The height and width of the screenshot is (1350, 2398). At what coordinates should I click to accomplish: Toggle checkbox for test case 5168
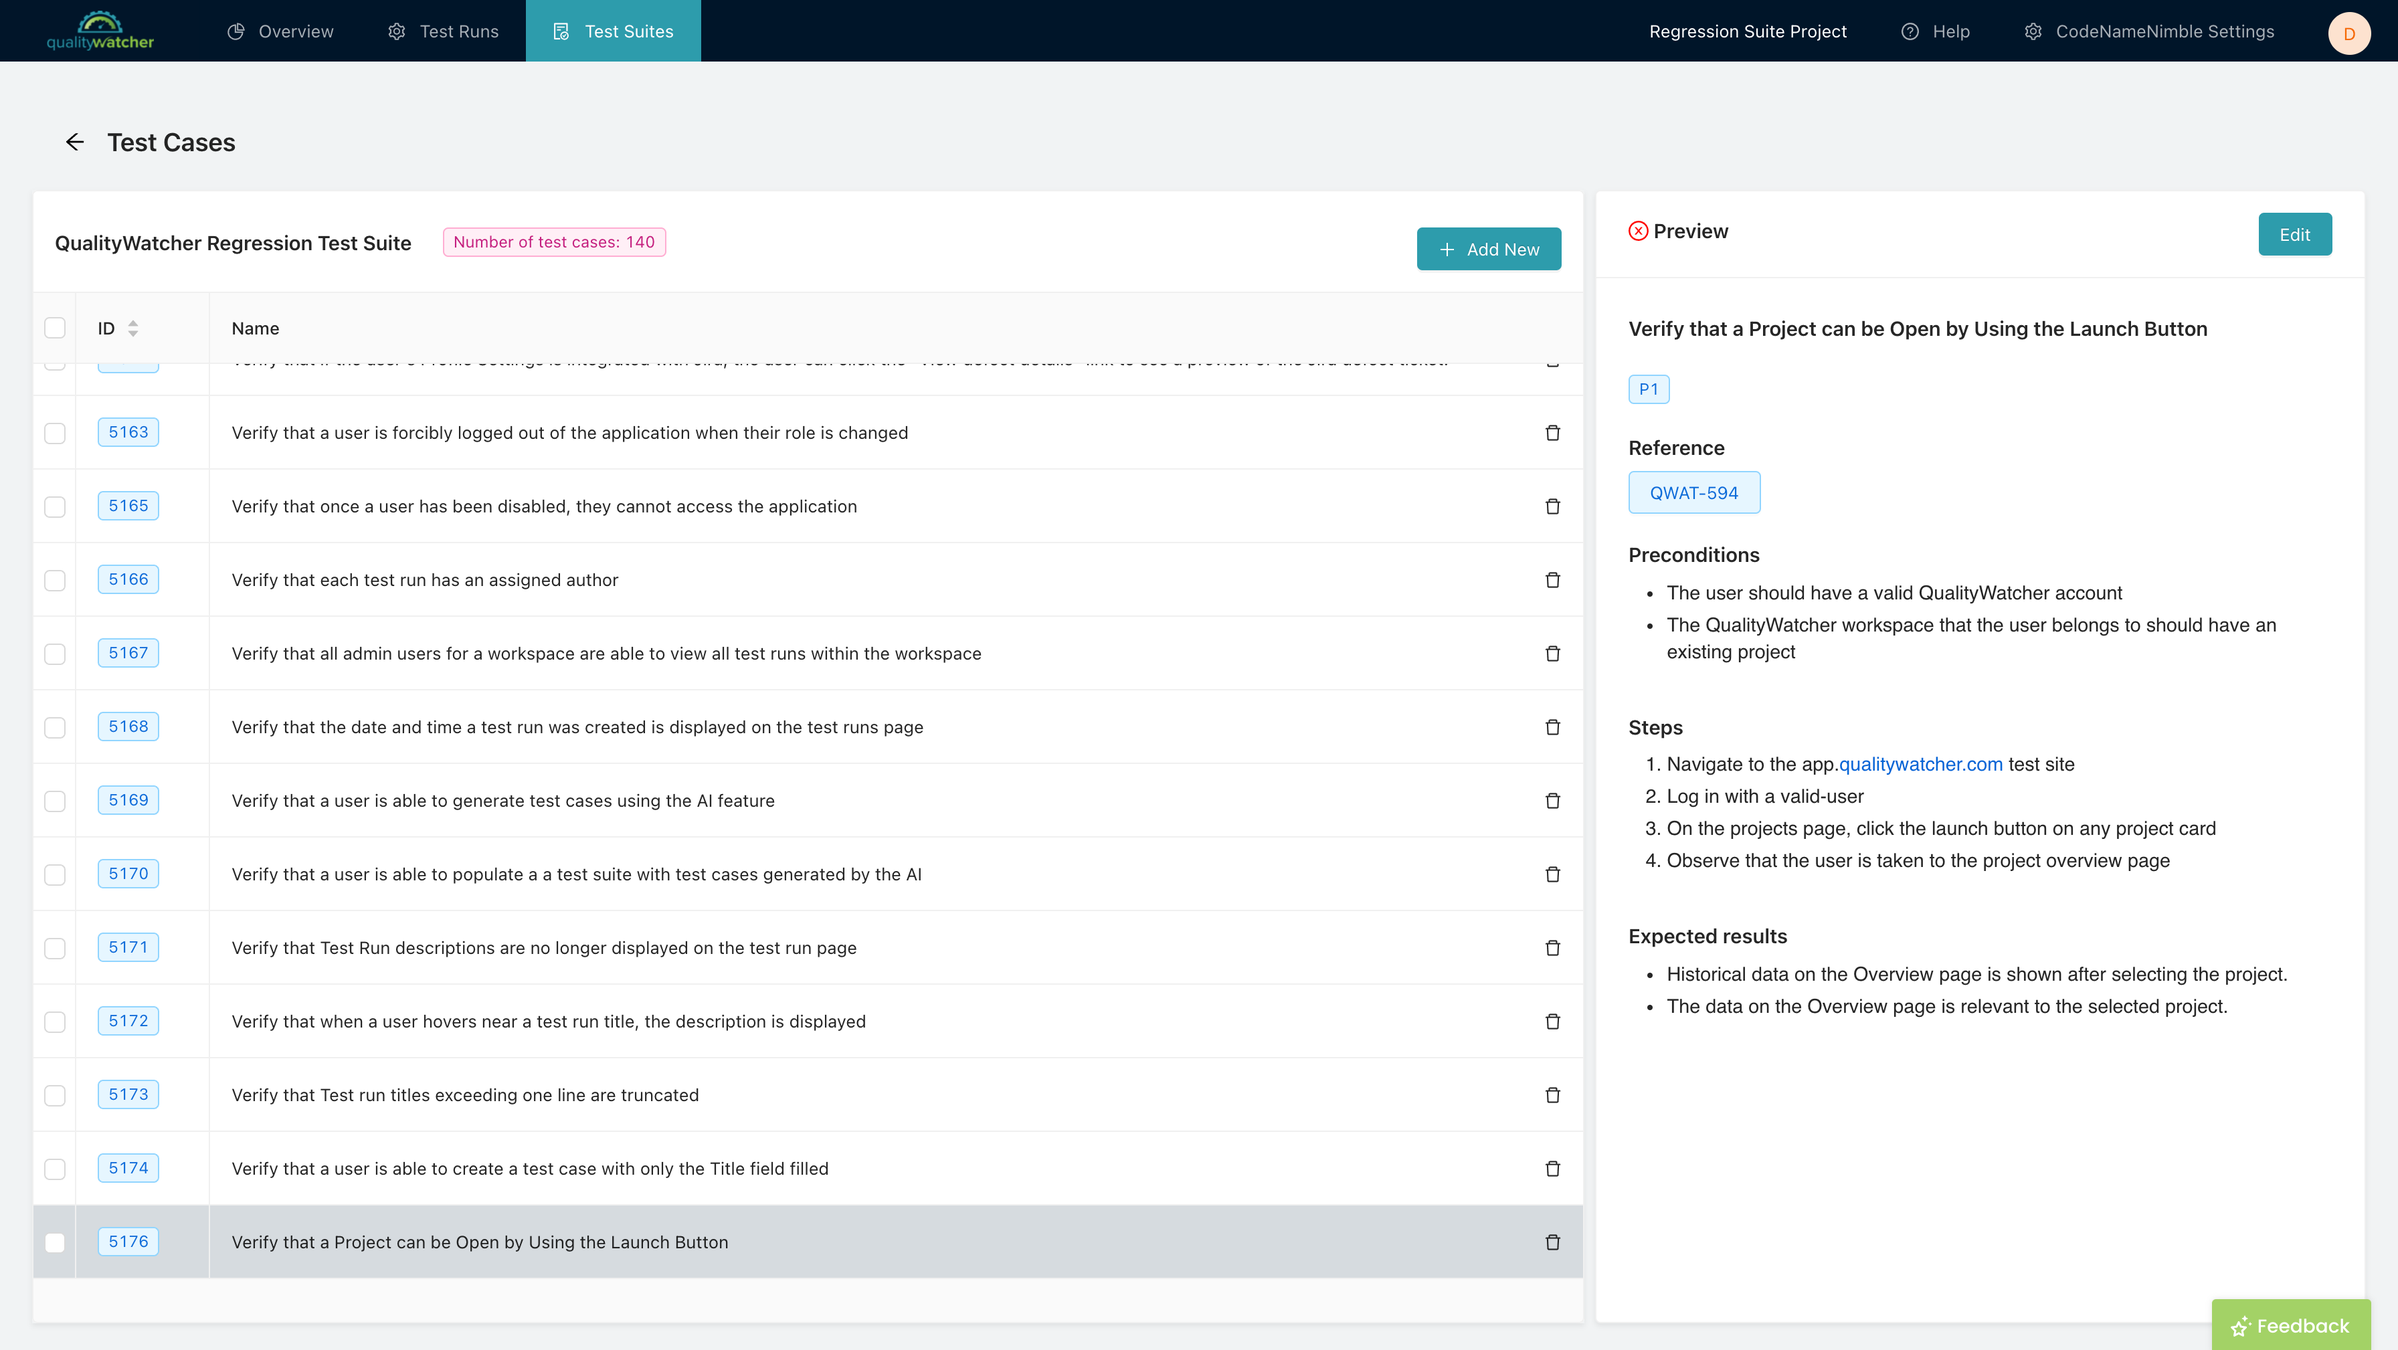(x=54, y=728)
